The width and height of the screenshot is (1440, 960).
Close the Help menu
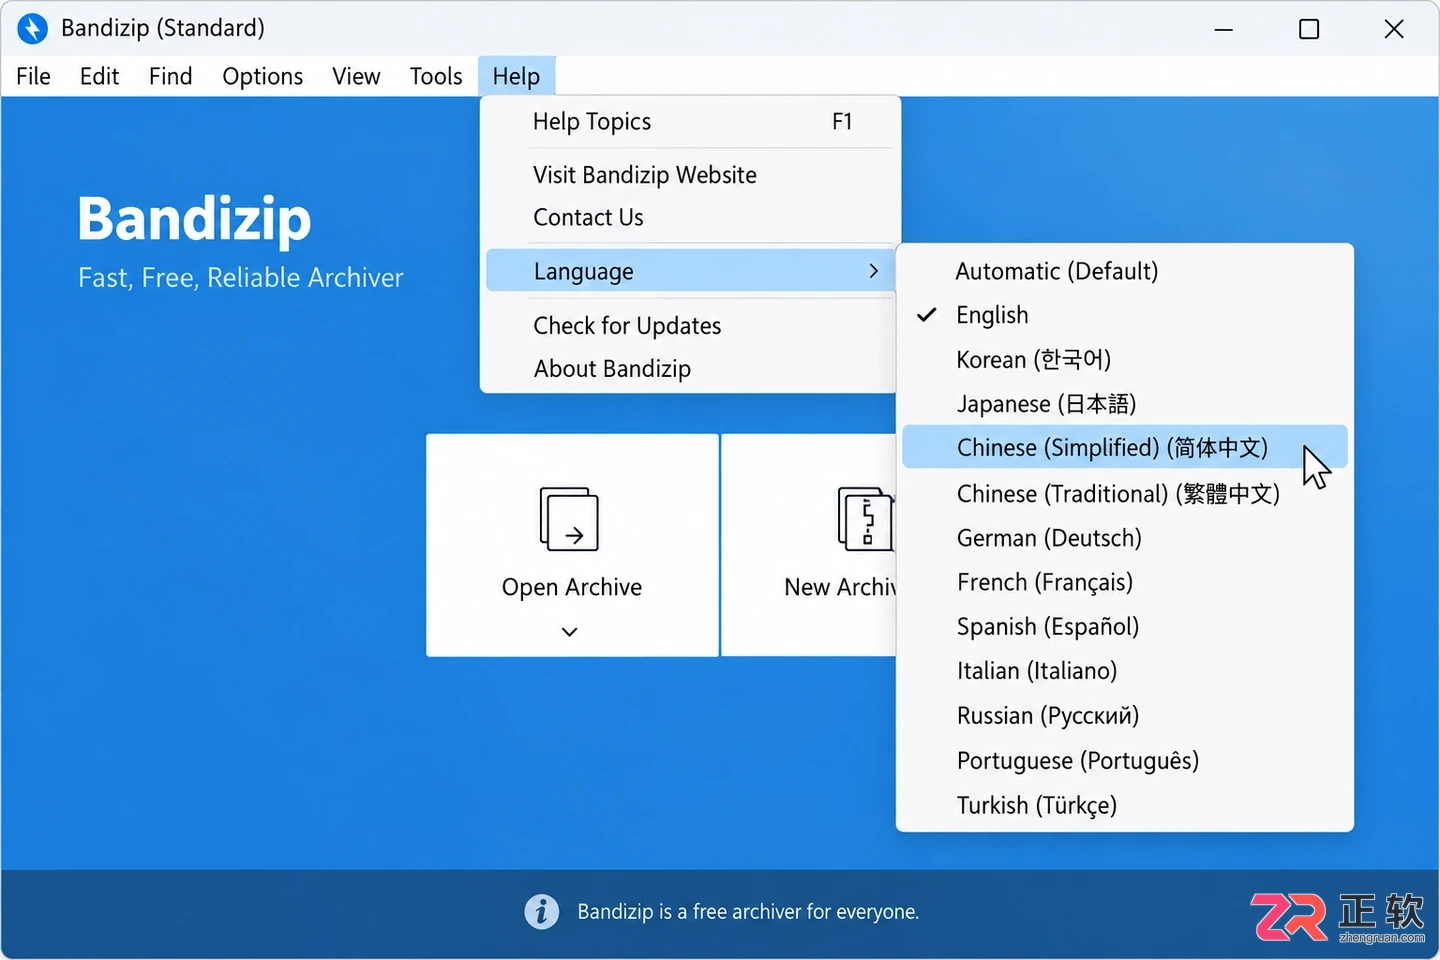516,76
